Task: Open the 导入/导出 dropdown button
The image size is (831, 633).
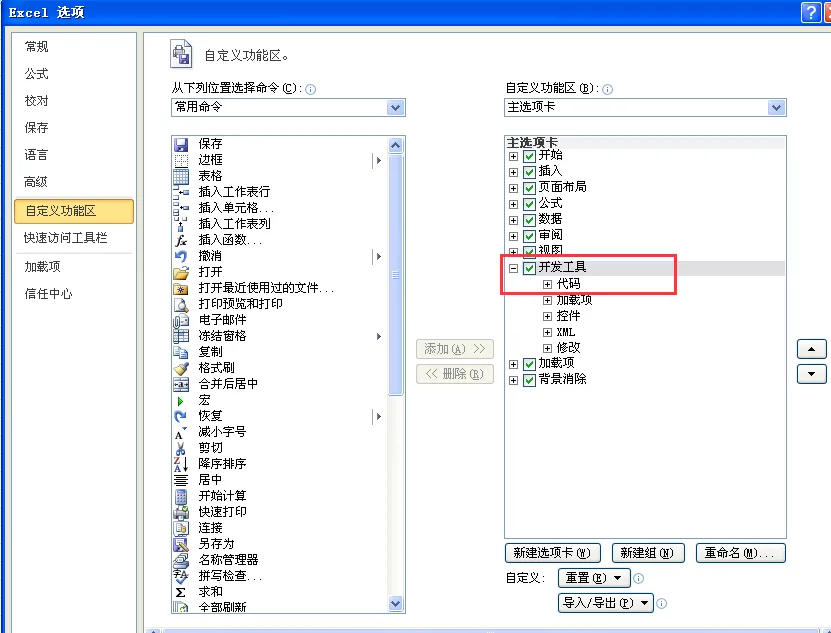Action: point(606,603)
